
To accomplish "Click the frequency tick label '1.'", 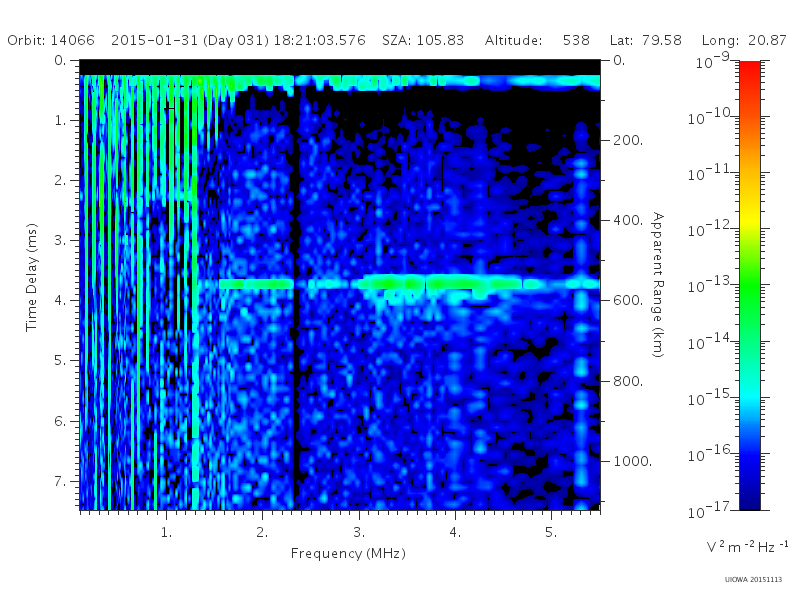I will click(166, 532).
